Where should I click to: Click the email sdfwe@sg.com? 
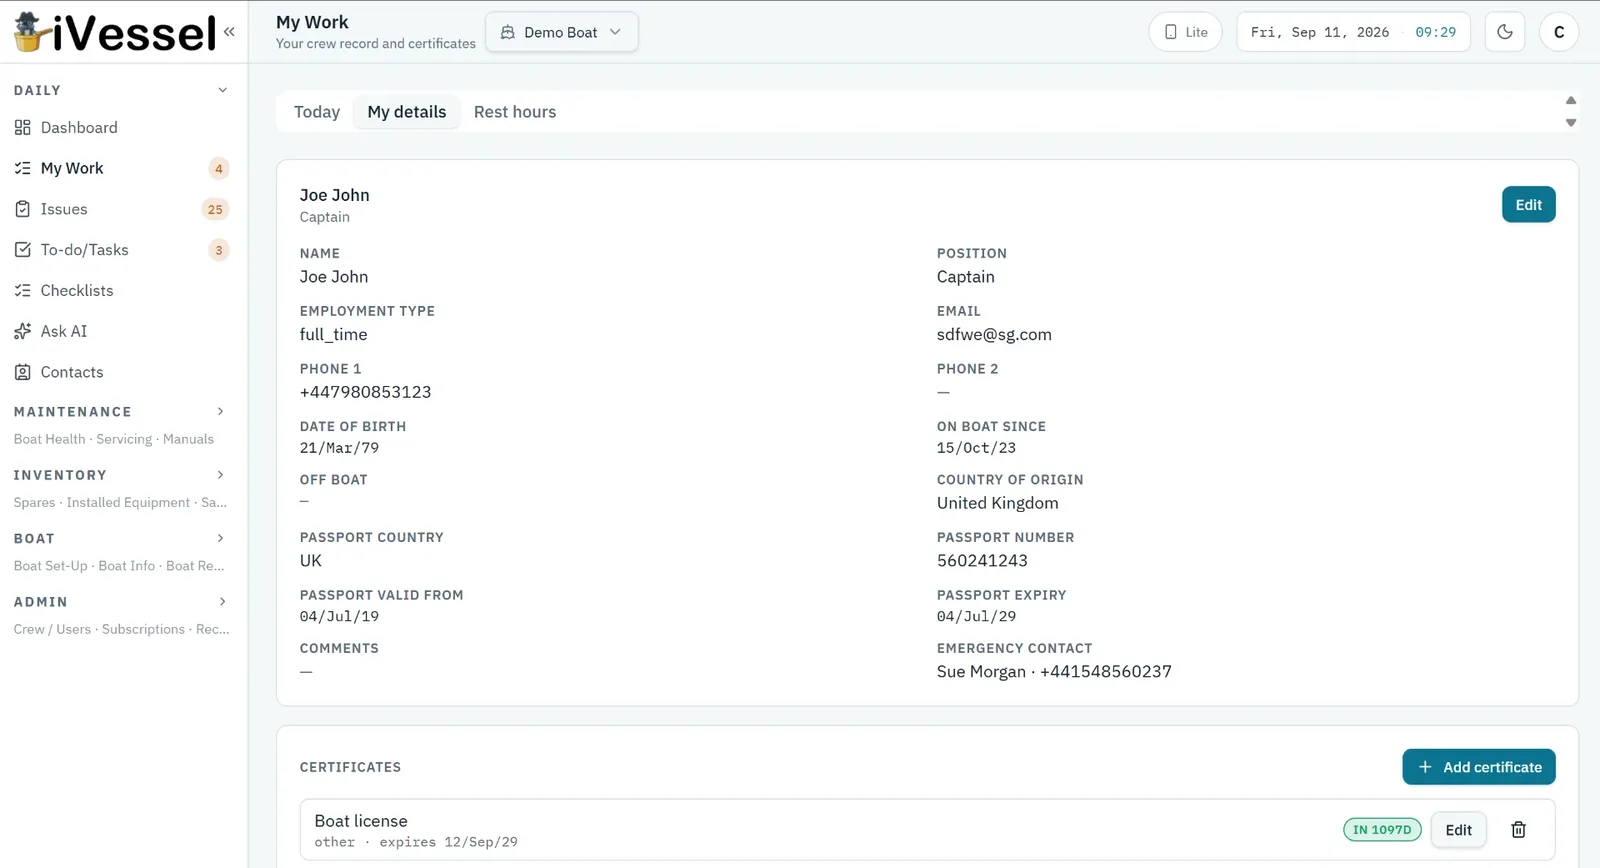(x=994, y=335)
